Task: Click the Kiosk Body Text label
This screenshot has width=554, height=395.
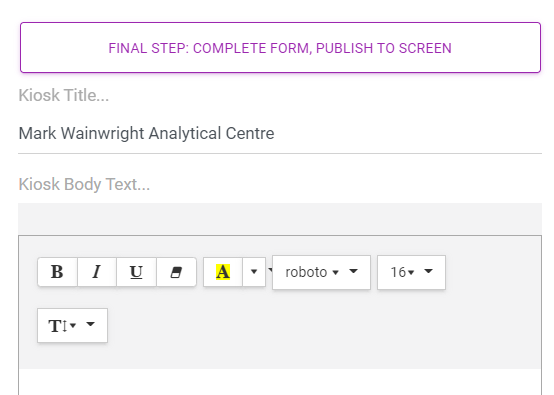Action: pos(84,184)
